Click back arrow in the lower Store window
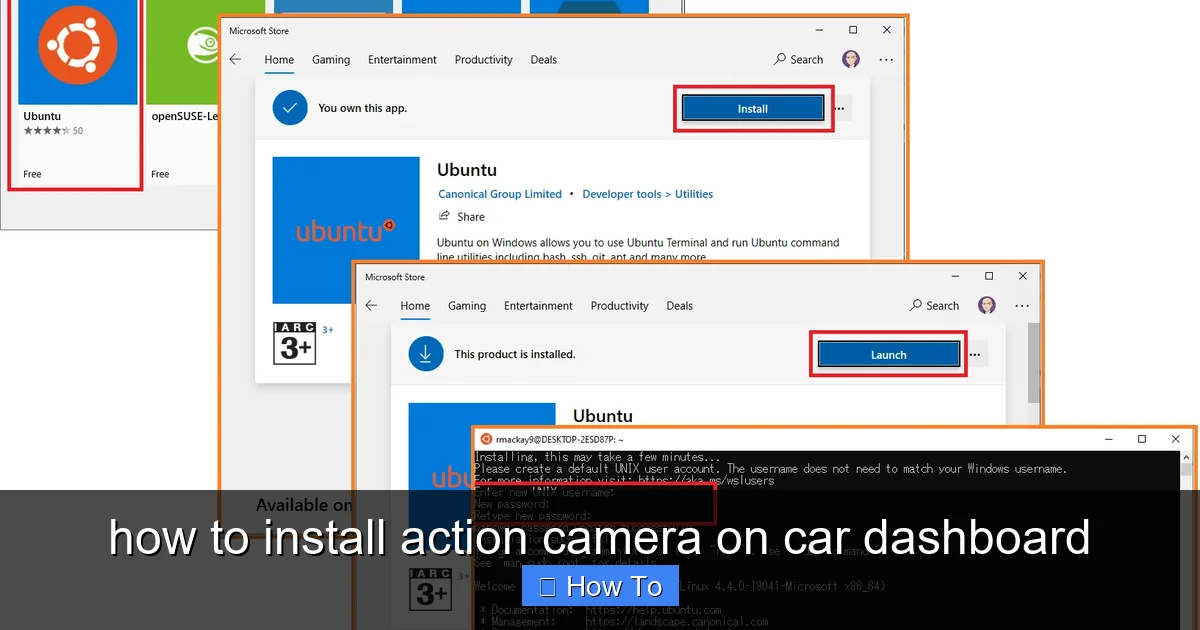This screenshot has width=1200, height=630. coord(371,306)
